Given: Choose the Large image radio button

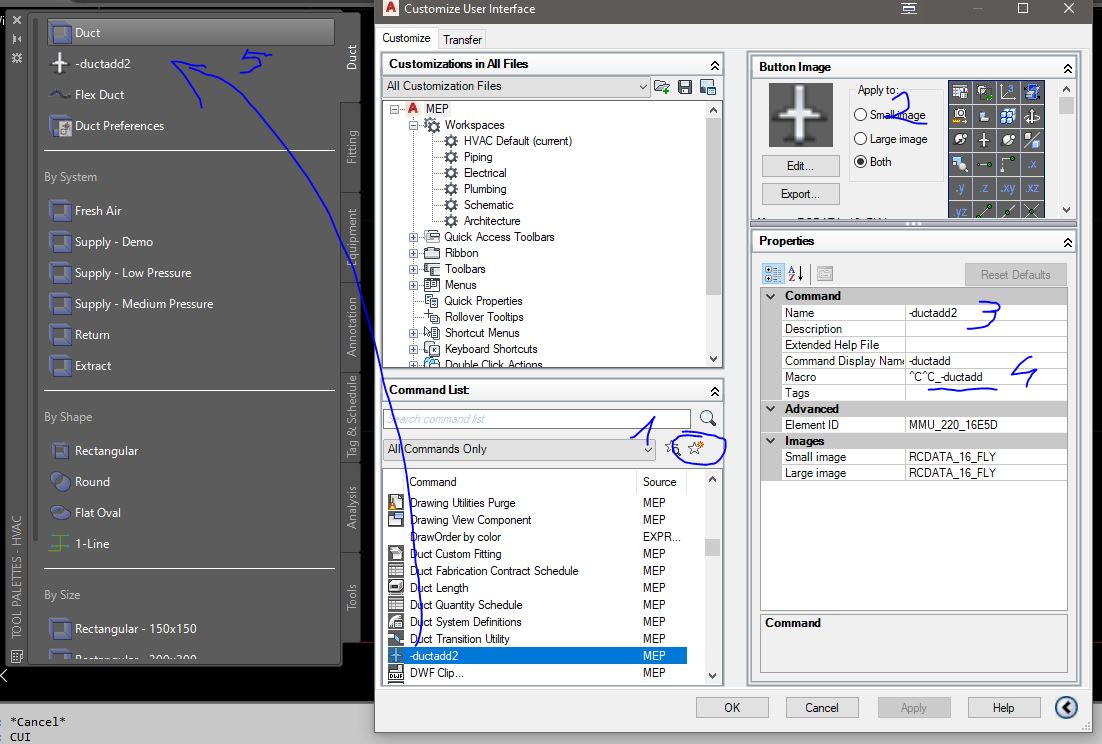Looking at the screenshot, I should pos(860,138).
